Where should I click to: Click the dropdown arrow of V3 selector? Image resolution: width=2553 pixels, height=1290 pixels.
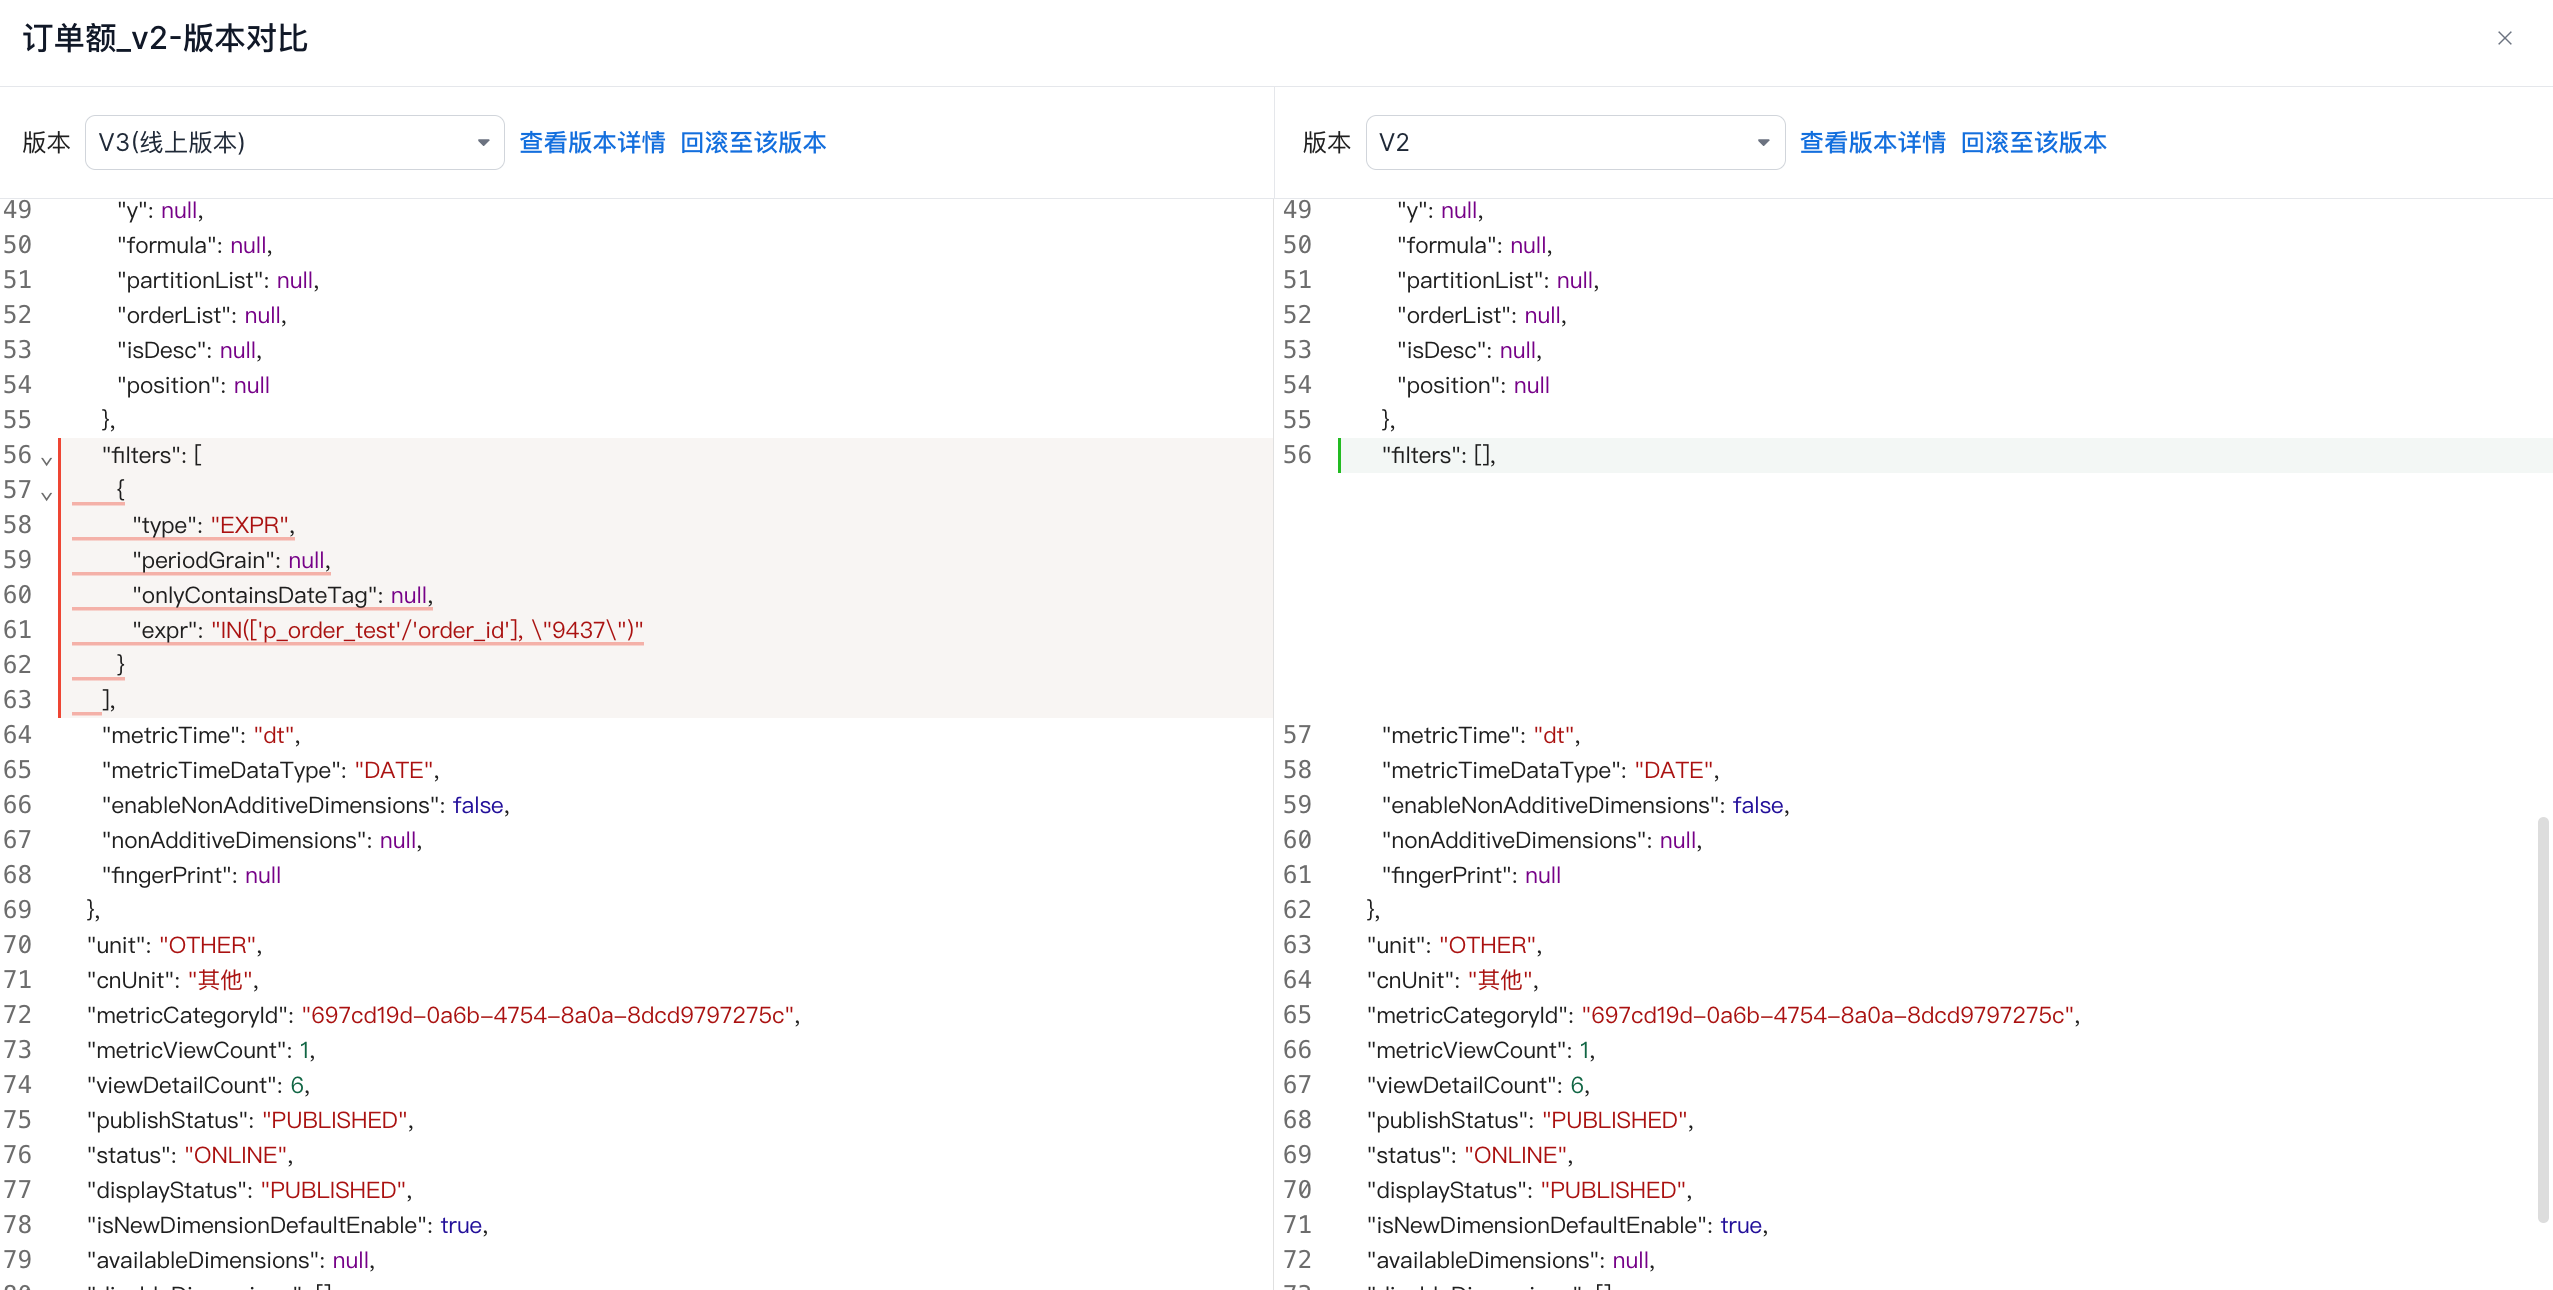pyautogui.click(x=484, y=143)
